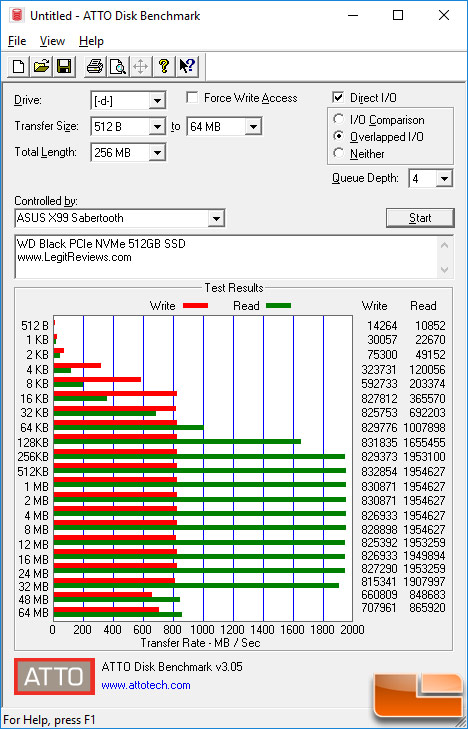Click the read value 1655455

(x=425, y=442)
